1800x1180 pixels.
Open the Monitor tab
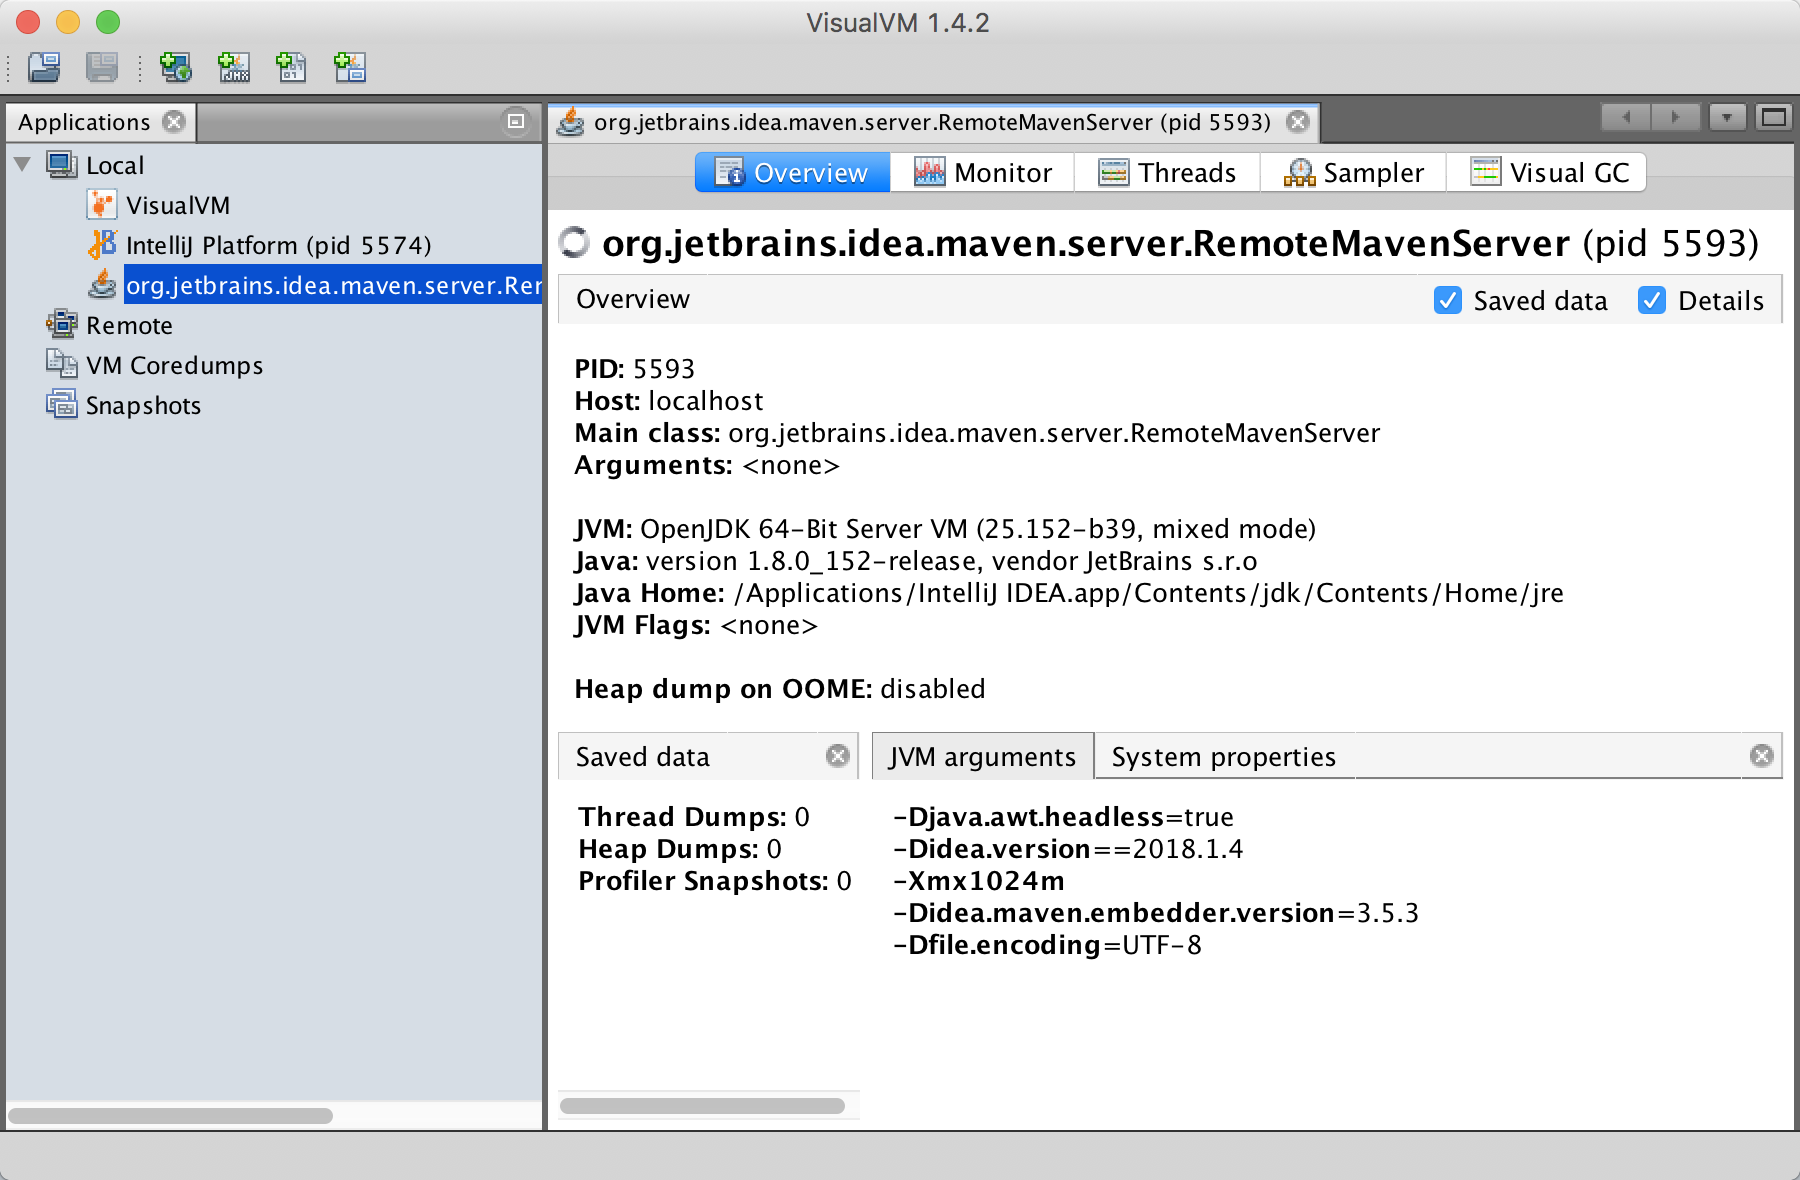983,172
